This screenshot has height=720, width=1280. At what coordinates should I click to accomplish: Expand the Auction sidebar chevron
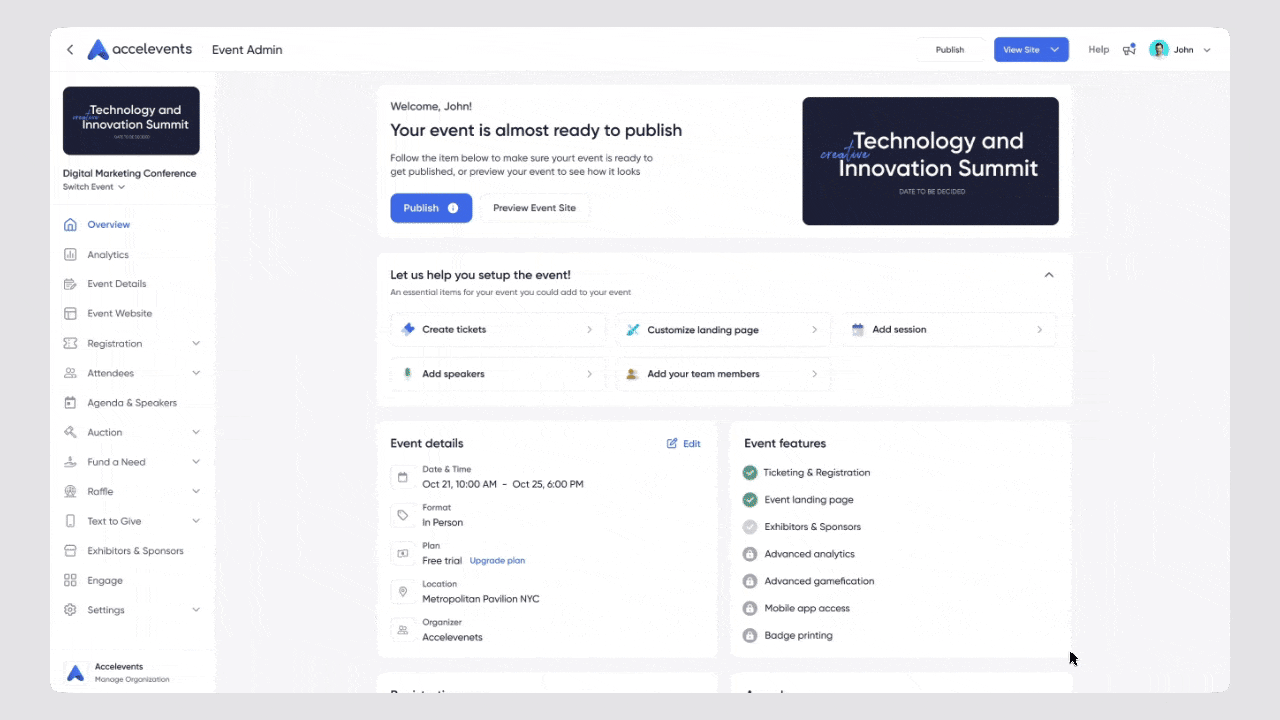click(x=196, y=432)
